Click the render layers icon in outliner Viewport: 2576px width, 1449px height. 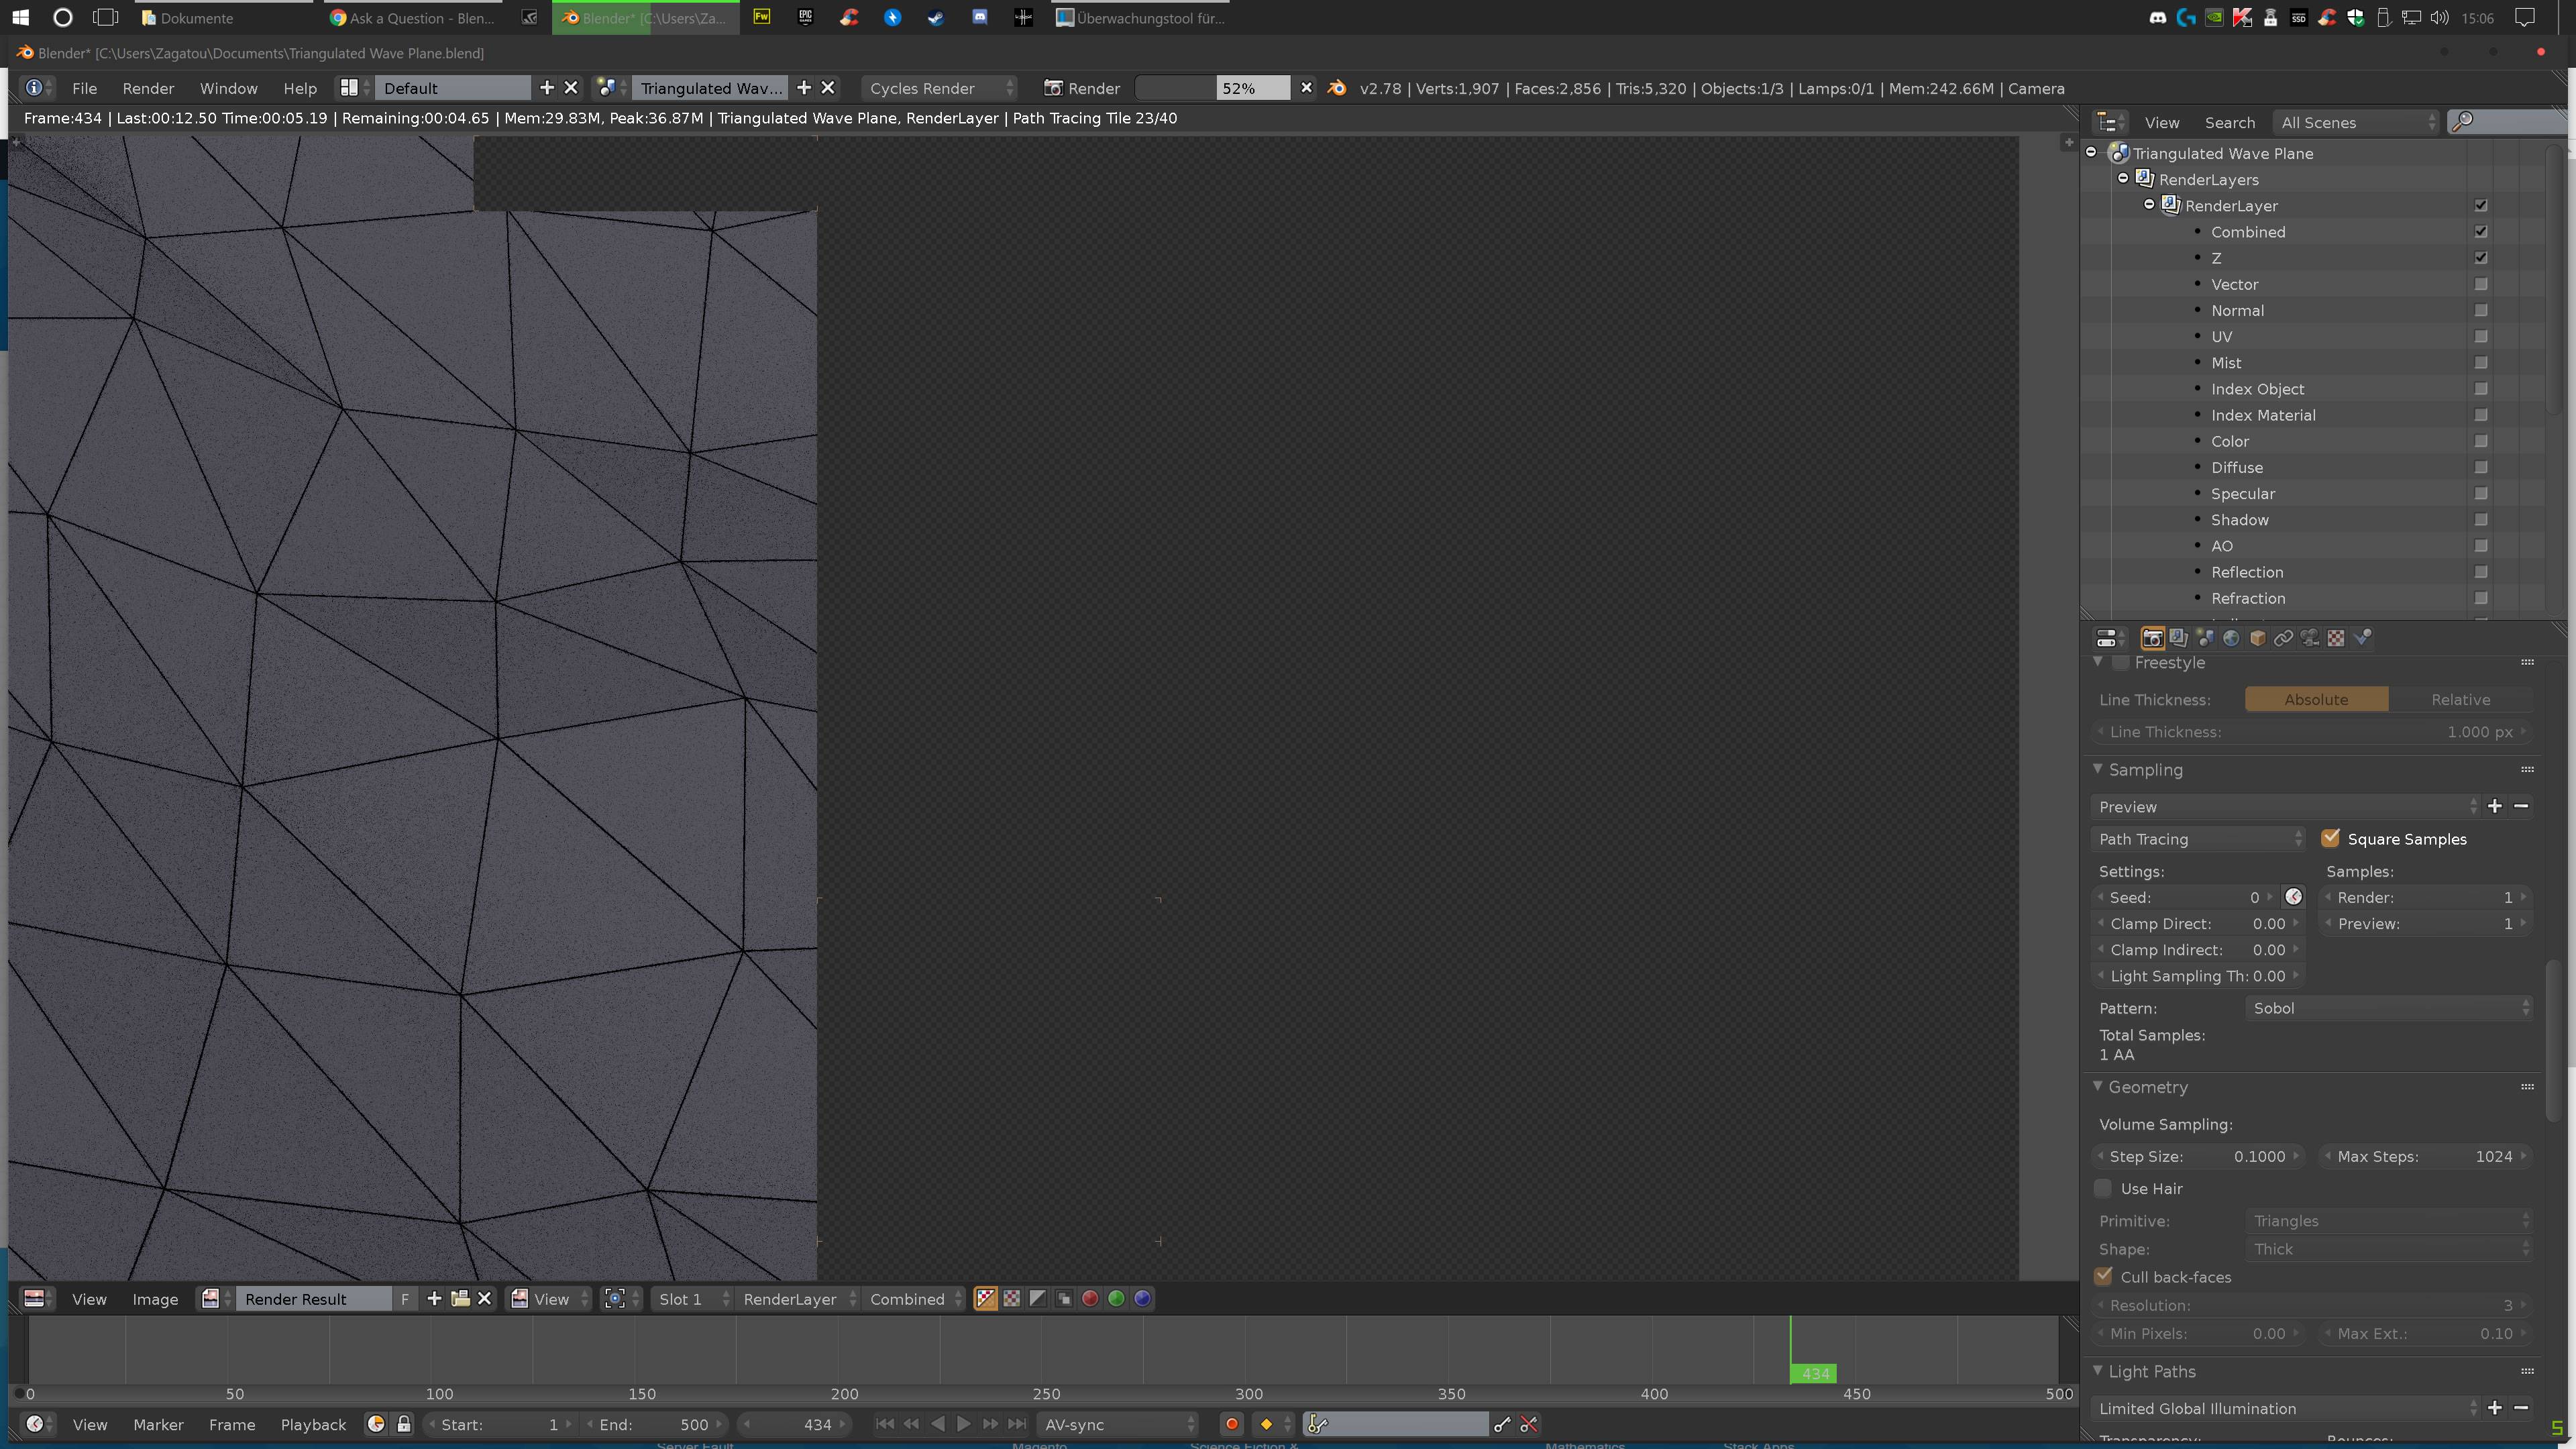point(2146,178)
